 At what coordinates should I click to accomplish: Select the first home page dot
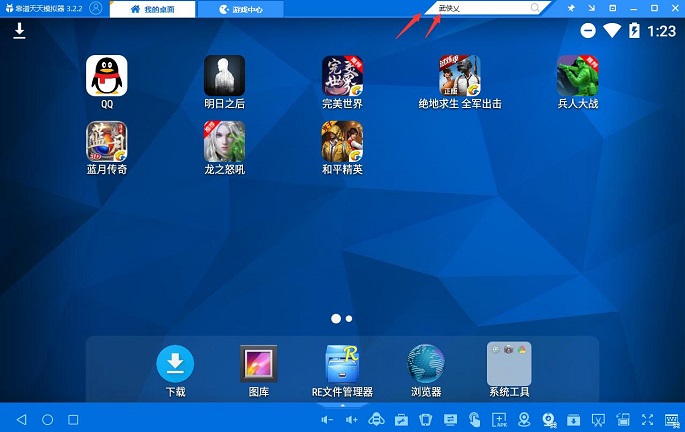pyautogui.click(x=336, y=319)
